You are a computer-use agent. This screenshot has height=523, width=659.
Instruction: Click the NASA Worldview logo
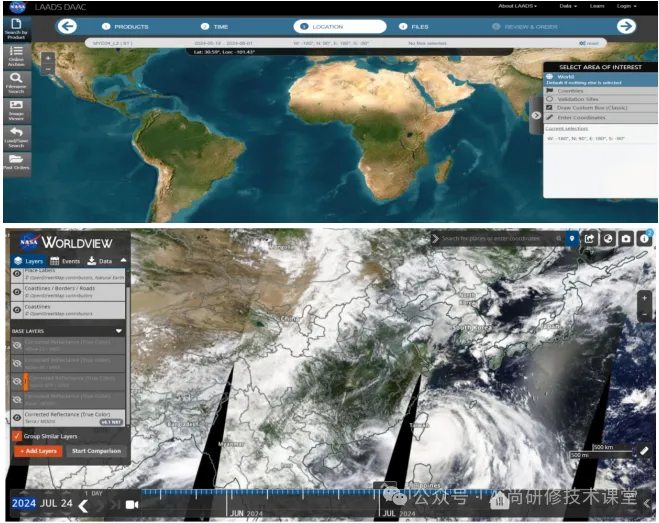(x=66, y=242)
